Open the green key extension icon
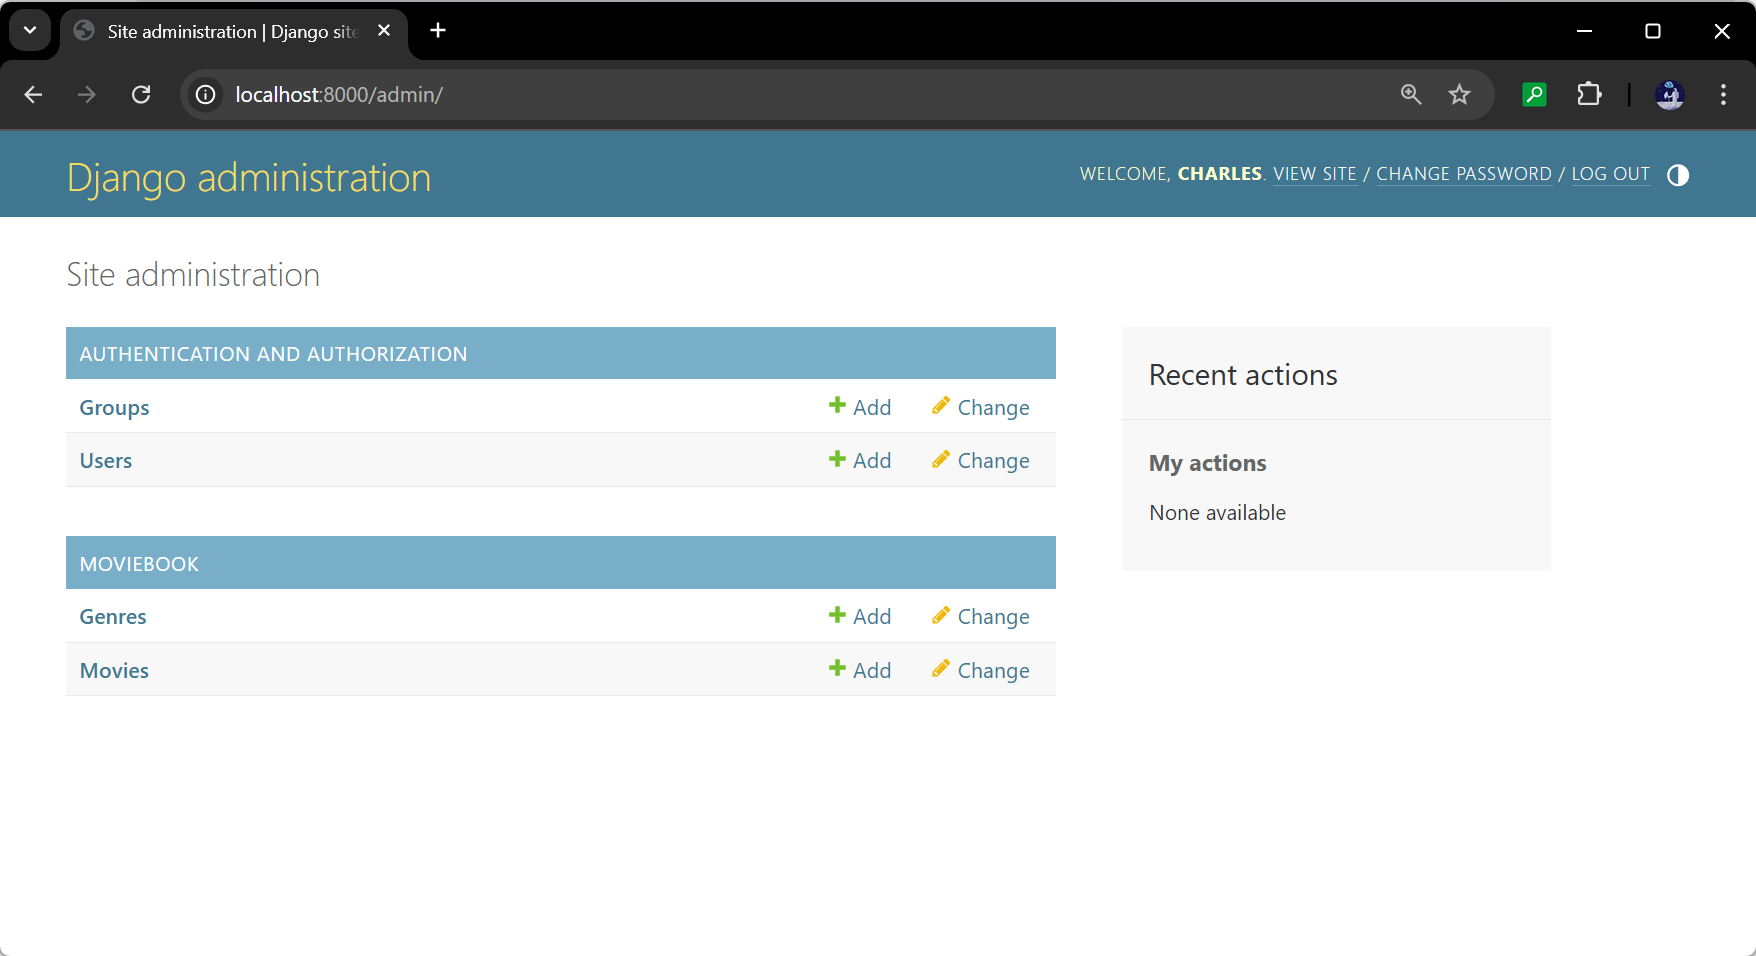This screenshot has height=956, width=1756. [x=1534, y=95]
